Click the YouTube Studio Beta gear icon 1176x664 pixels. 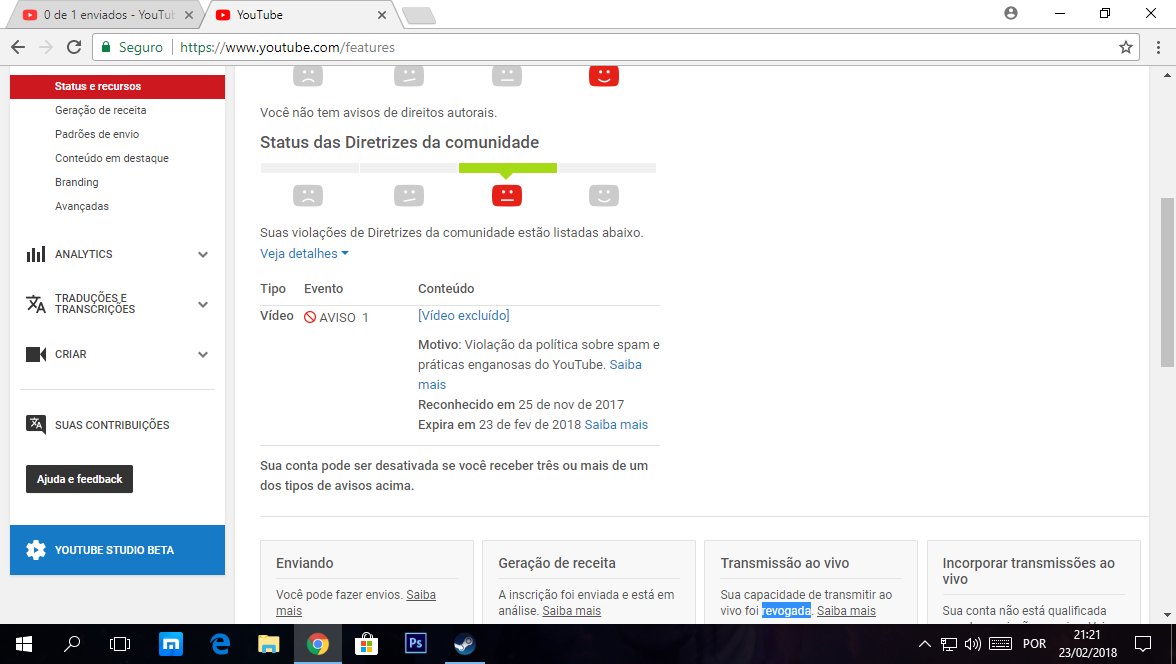click(x=35, y=550)
